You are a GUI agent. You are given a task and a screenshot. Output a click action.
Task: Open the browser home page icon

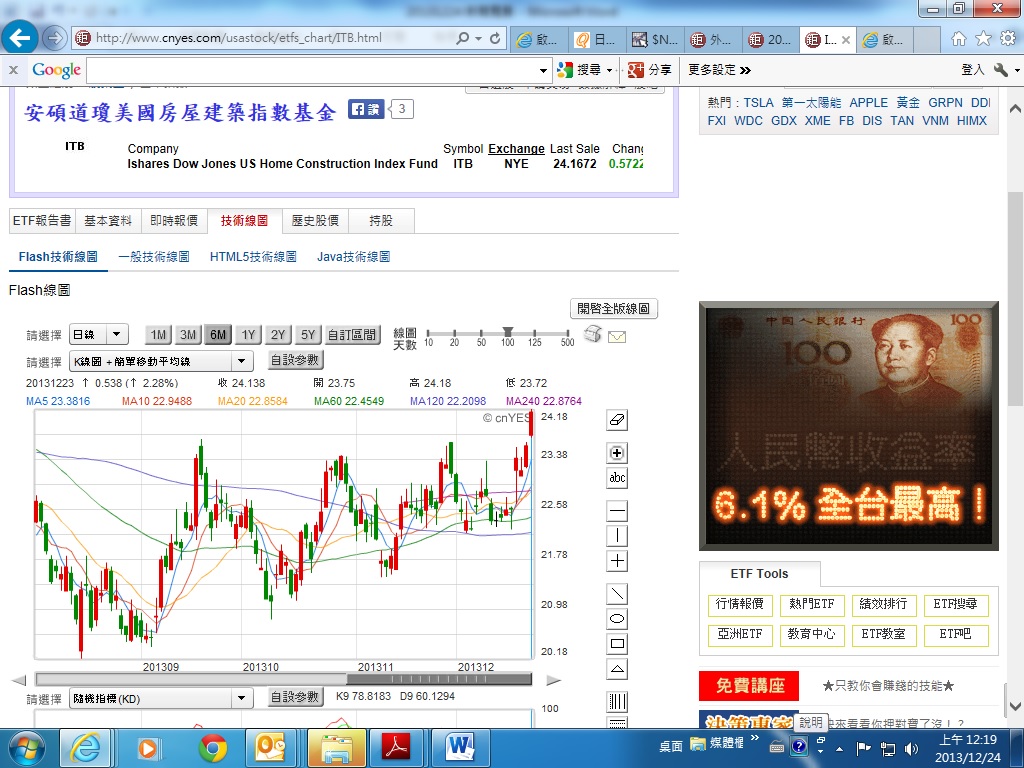click(x=959, y=39)
